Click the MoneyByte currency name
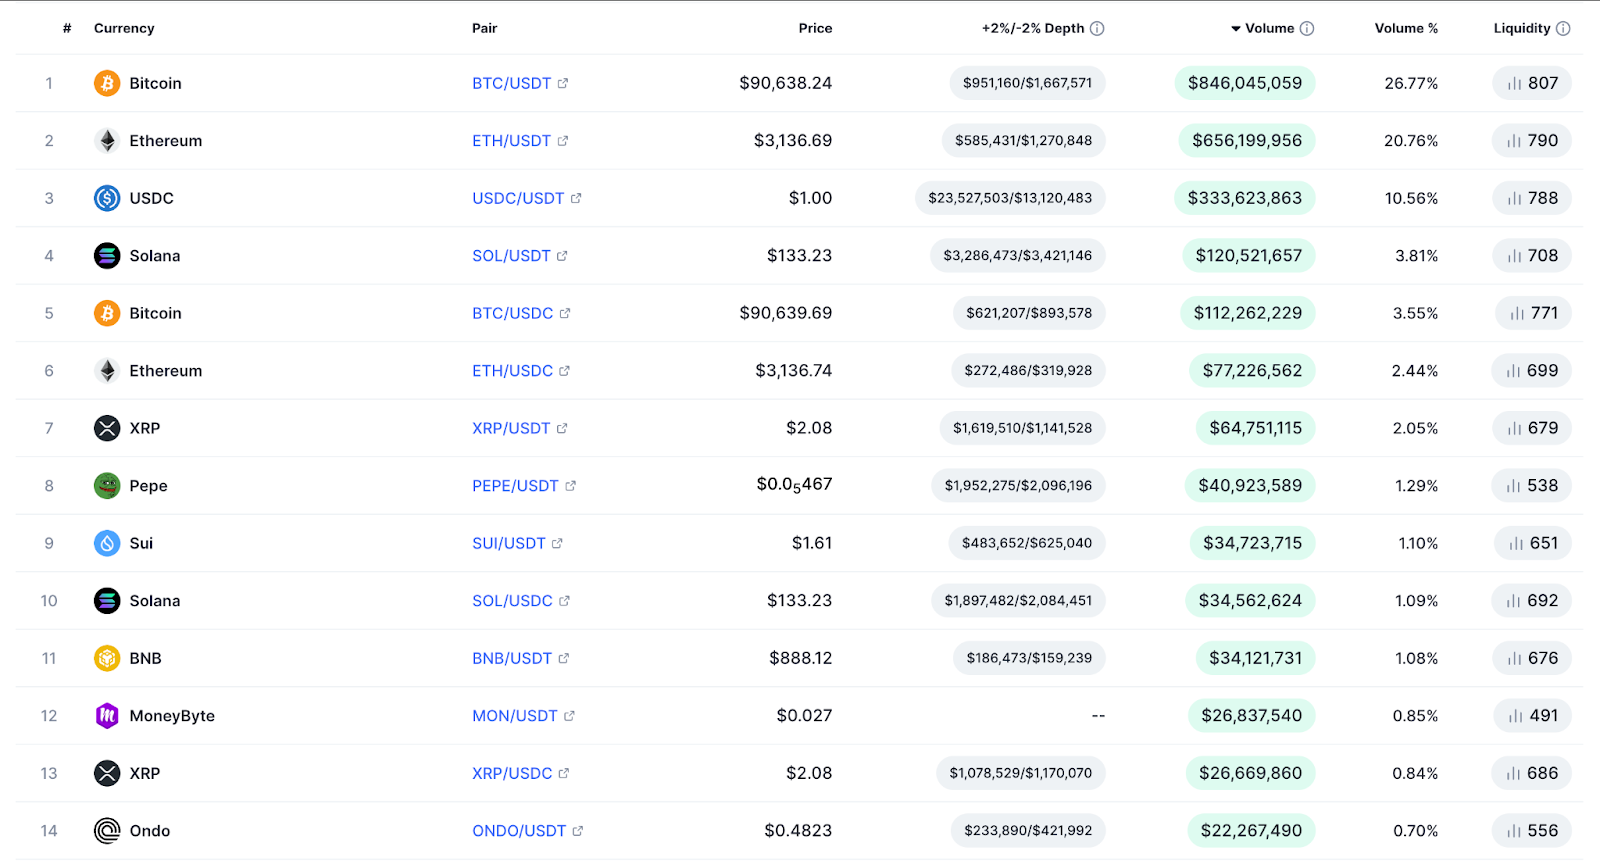1600x861 pixels. coord(172,716)
